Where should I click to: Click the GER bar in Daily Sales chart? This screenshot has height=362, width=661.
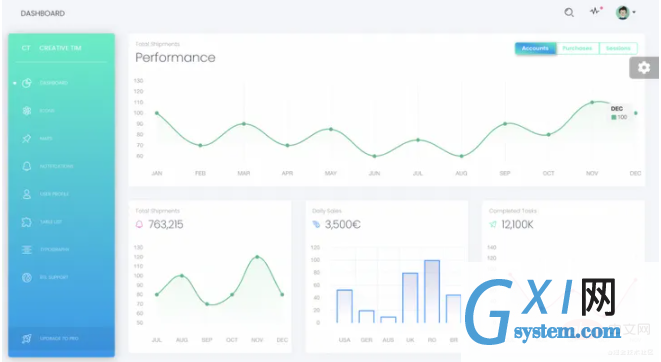tap(366, 316)
